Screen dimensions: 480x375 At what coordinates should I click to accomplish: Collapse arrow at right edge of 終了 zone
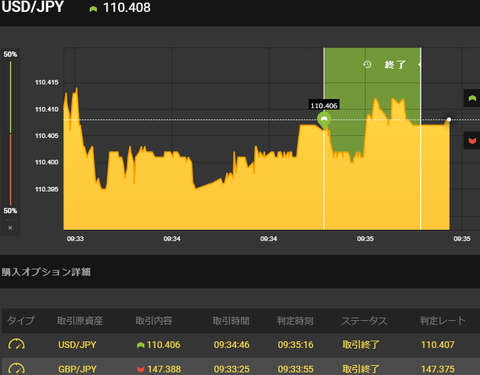[x=419, y=64]
